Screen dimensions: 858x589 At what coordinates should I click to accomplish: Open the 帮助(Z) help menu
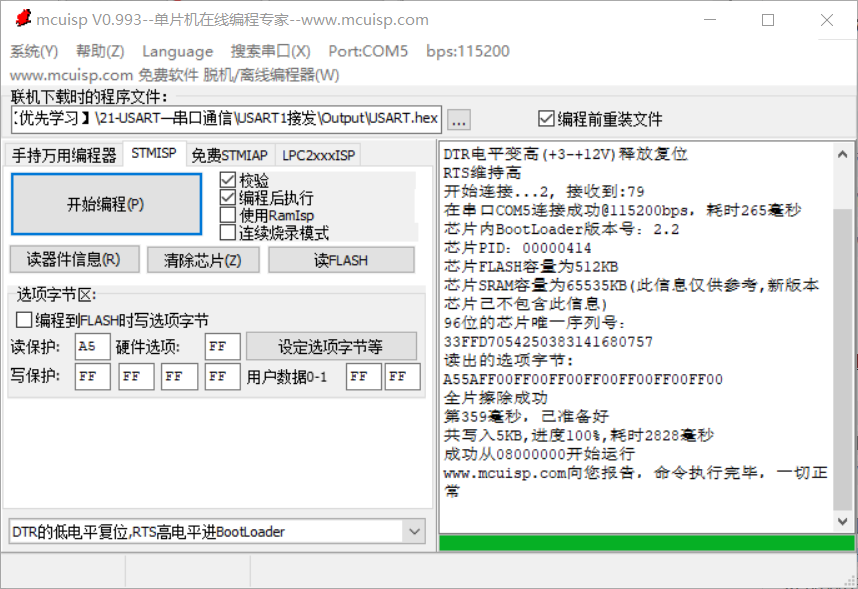(x=97, y=51)
